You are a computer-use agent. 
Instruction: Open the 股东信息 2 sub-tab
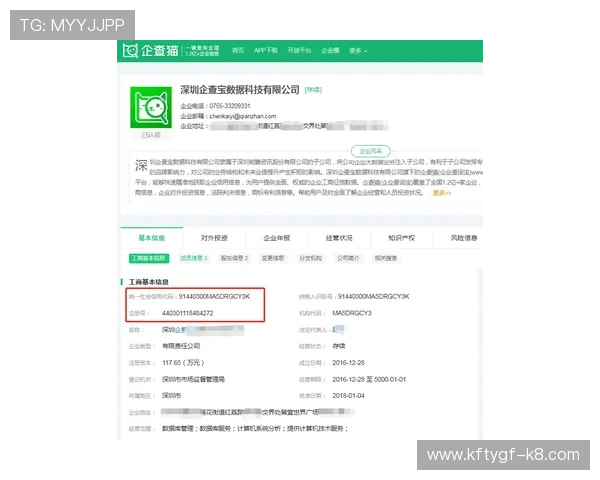(234, 258)
